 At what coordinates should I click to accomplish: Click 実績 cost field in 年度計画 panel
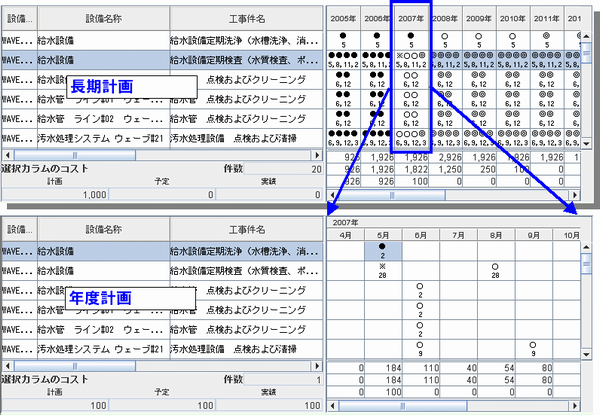point(269,405)
